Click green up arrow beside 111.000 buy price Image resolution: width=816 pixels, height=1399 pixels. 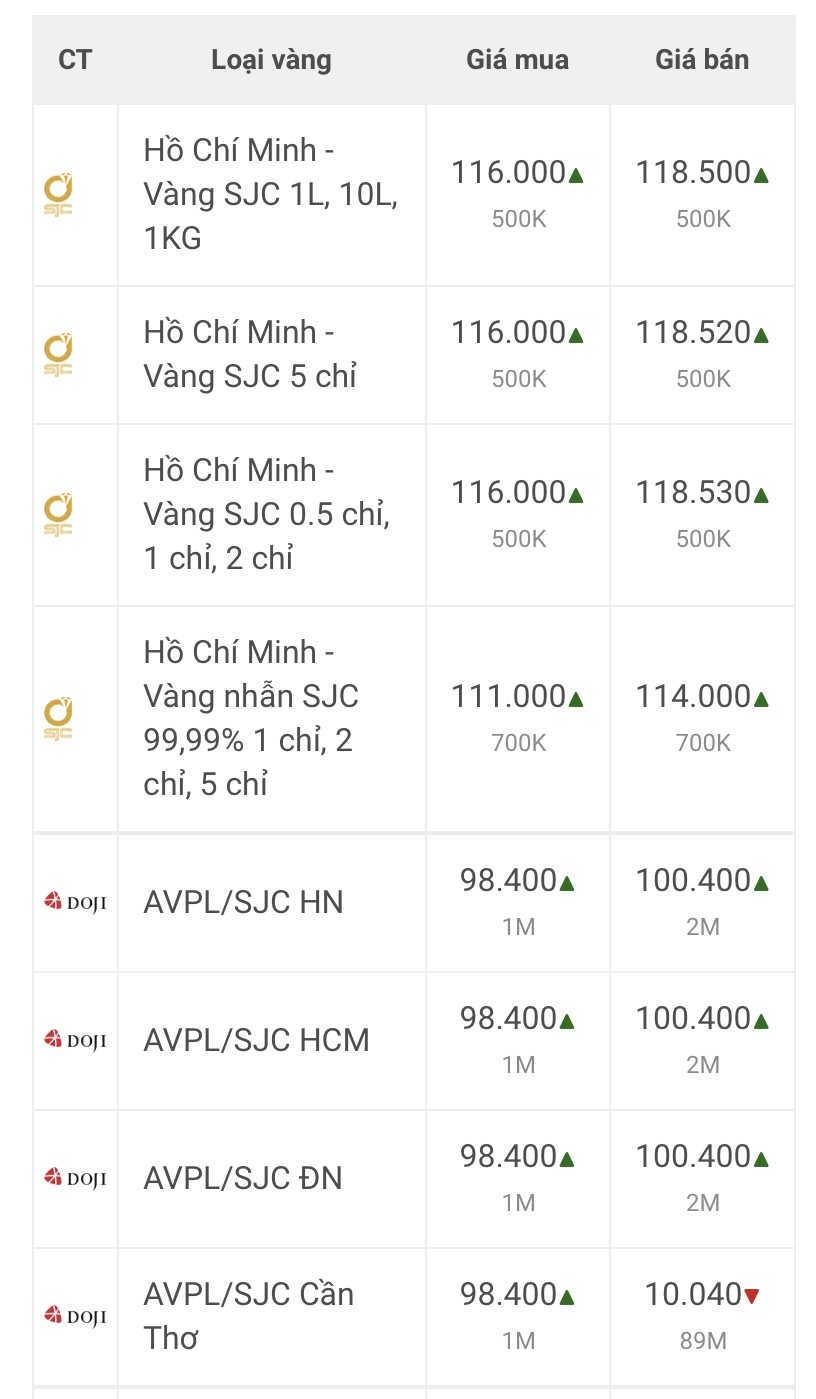(576, 699)
